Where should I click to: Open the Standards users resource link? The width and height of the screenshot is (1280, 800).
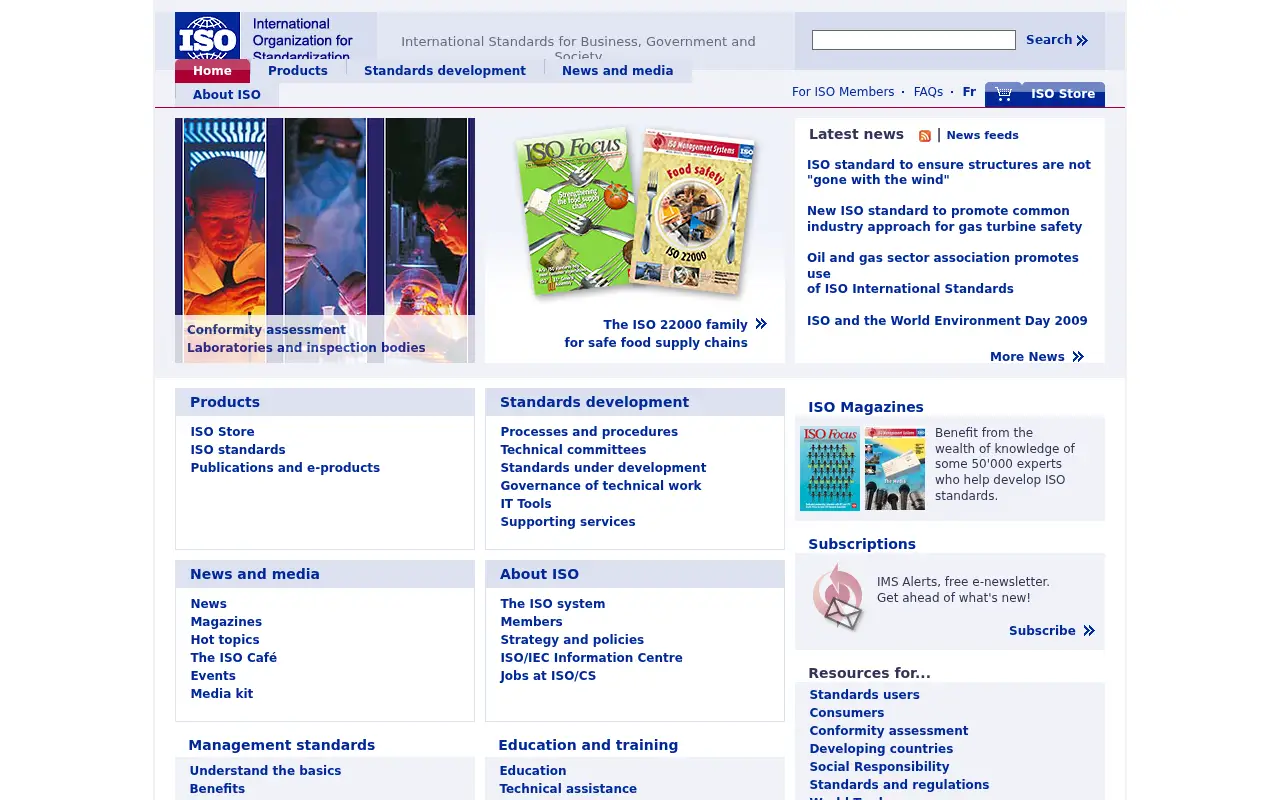point(865,695)
